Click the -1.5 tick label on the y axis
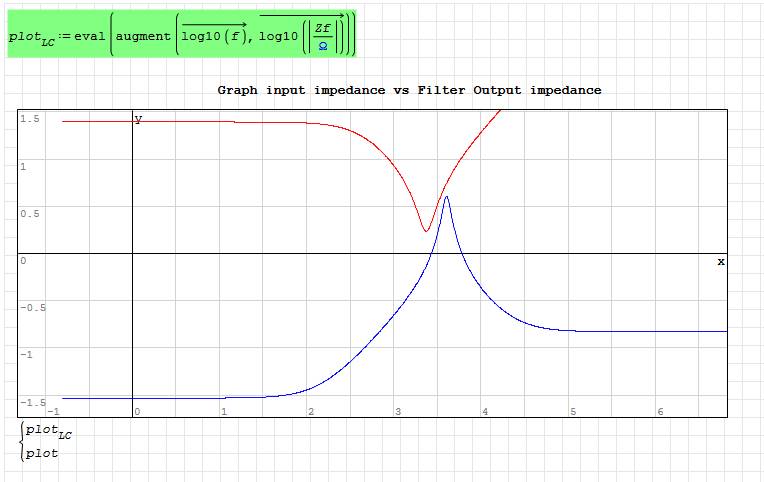The height and width of the screenshot is (482, 764). click(31, 401)
